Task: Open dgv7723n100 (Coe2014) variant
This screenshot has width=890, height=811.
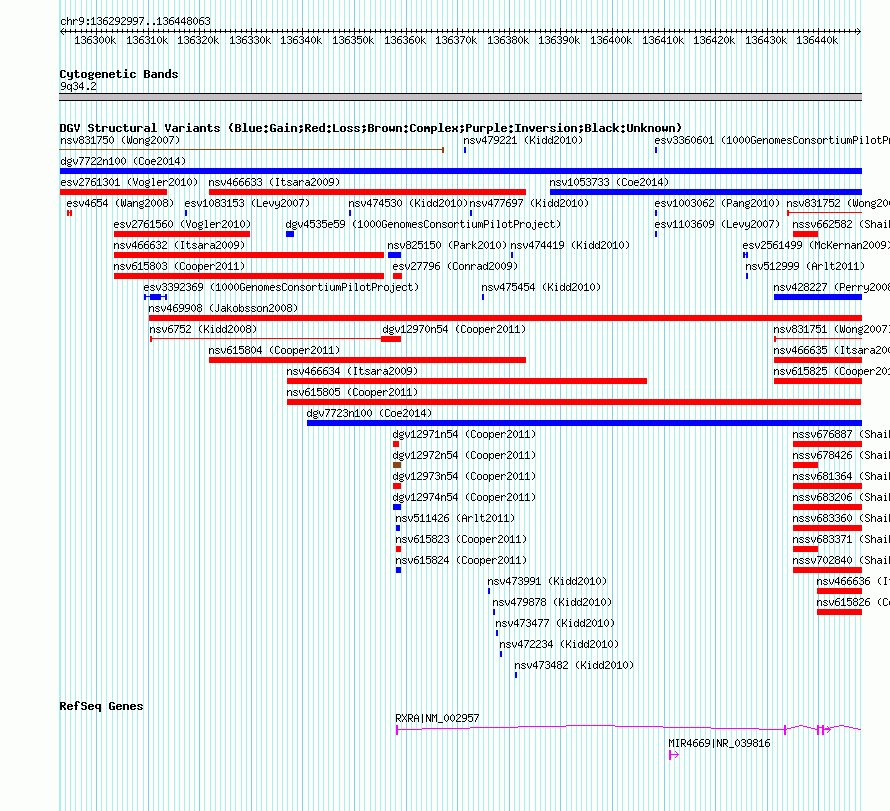Action: [x=369, y=413]
